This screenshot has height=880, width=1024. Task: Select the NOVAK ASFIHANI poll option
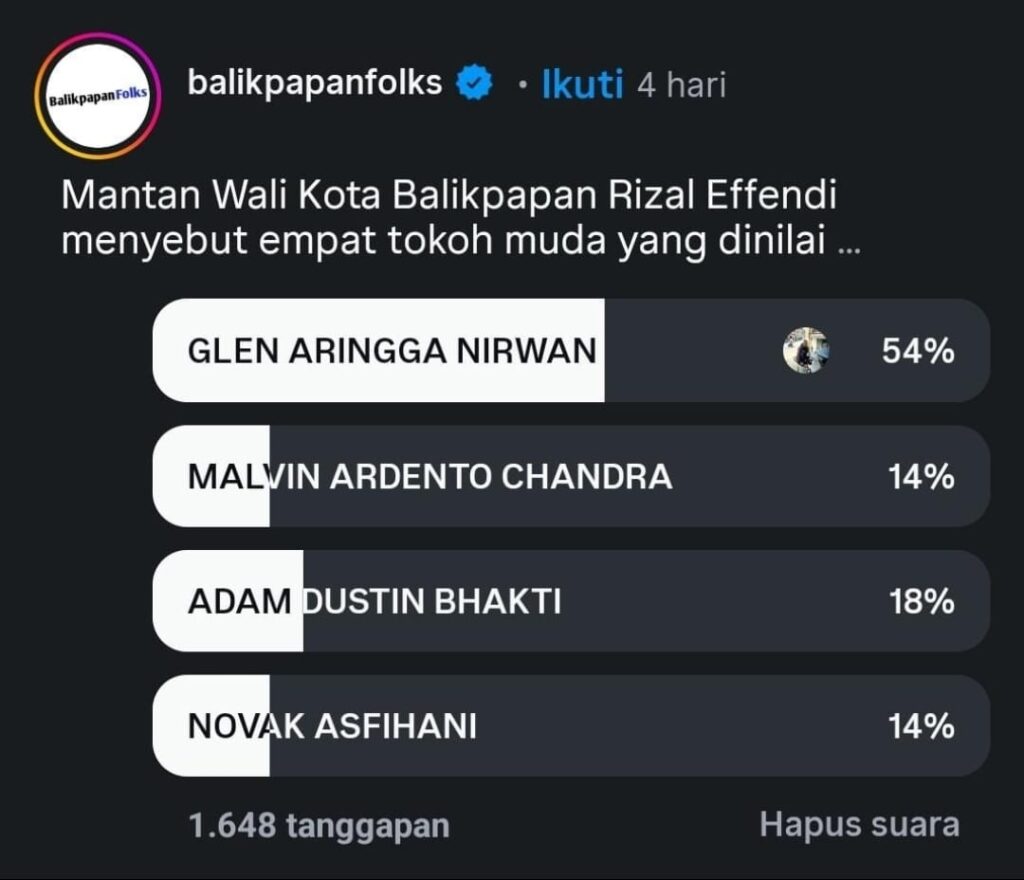click(x=571, y=725)
